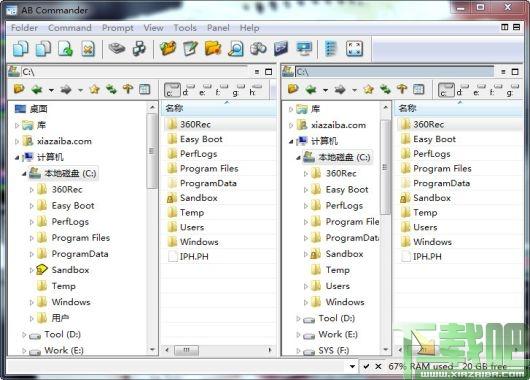Screen dimensions: 530x380
Task: Click the full screen arrows toolbar icon
Action: (x=355, y=49)
